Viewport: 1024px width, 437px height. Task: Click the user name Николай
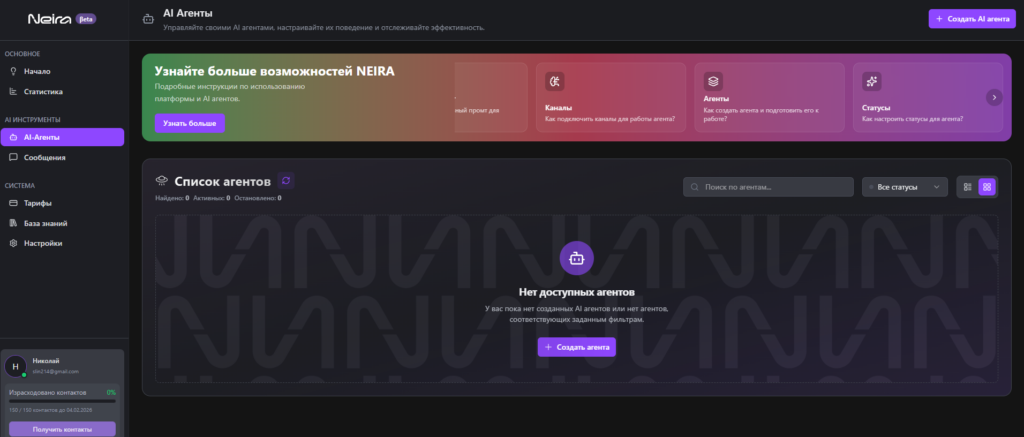45,361
